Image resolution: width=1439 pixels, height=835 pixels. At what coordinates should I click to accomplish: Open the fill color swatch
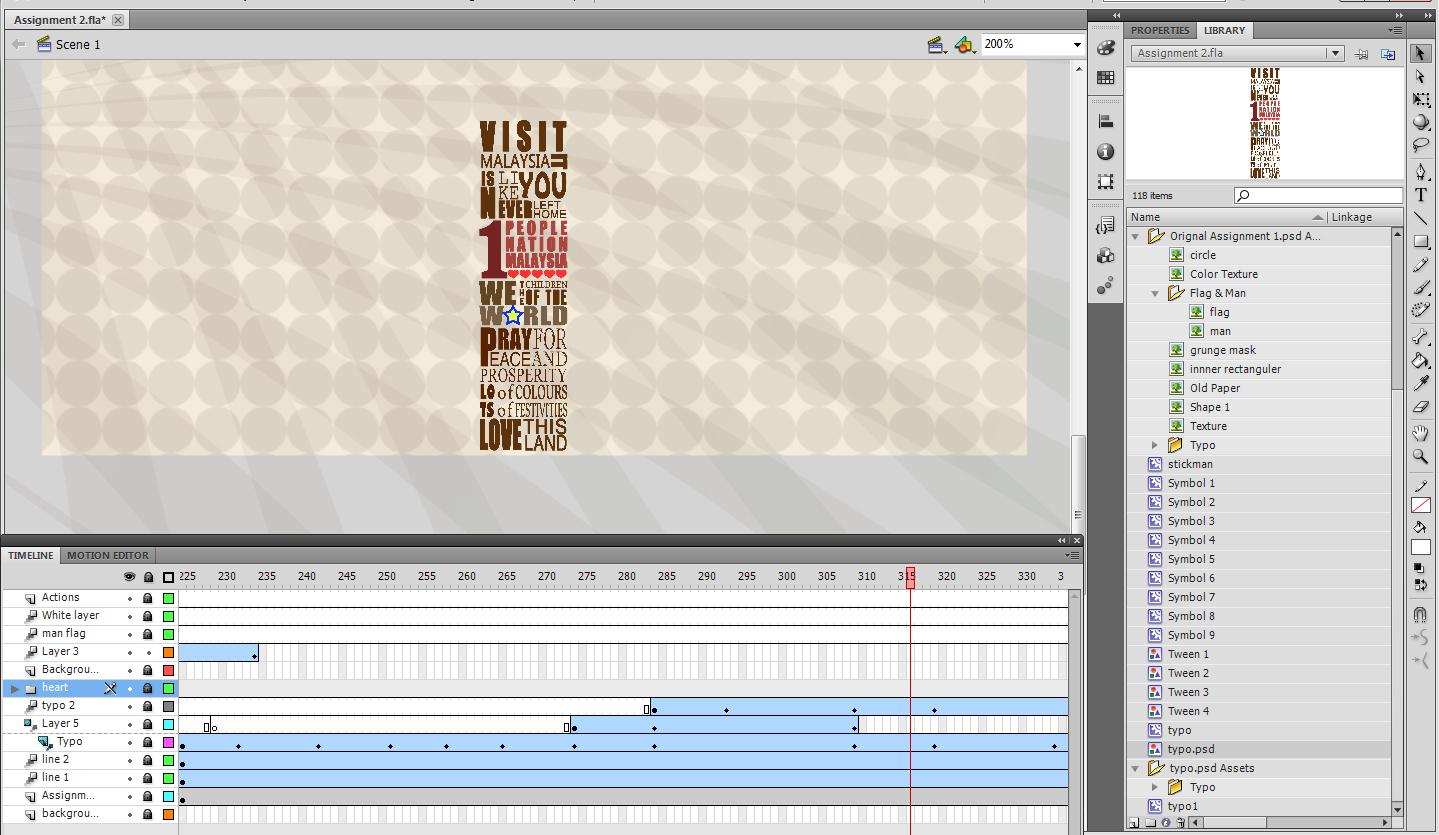(1420, 547)
